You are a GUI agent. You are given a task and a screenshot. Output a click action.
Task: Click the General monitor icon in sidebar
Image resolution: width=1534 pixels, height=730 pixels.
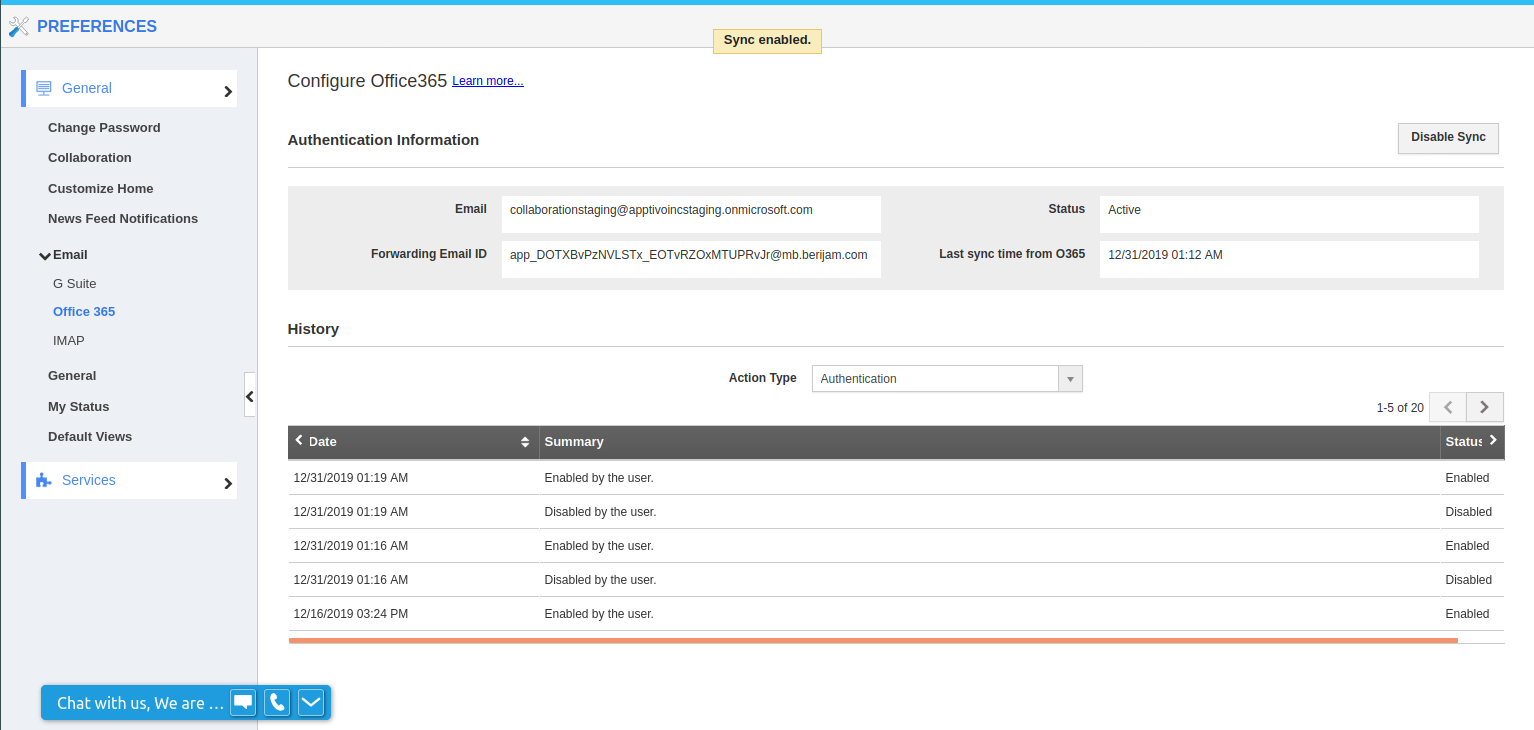point(44,88)
